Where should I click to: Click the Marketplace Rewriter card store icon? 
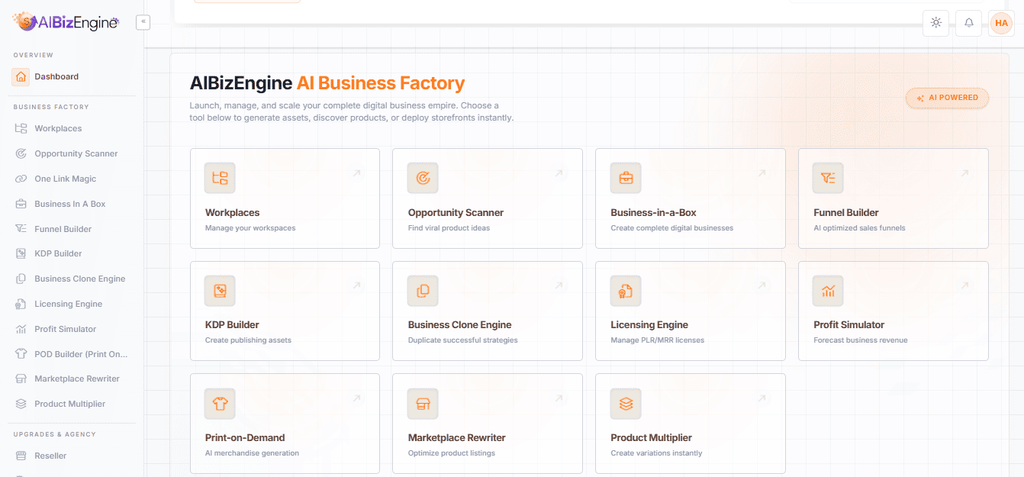click(x=423, y=404)
